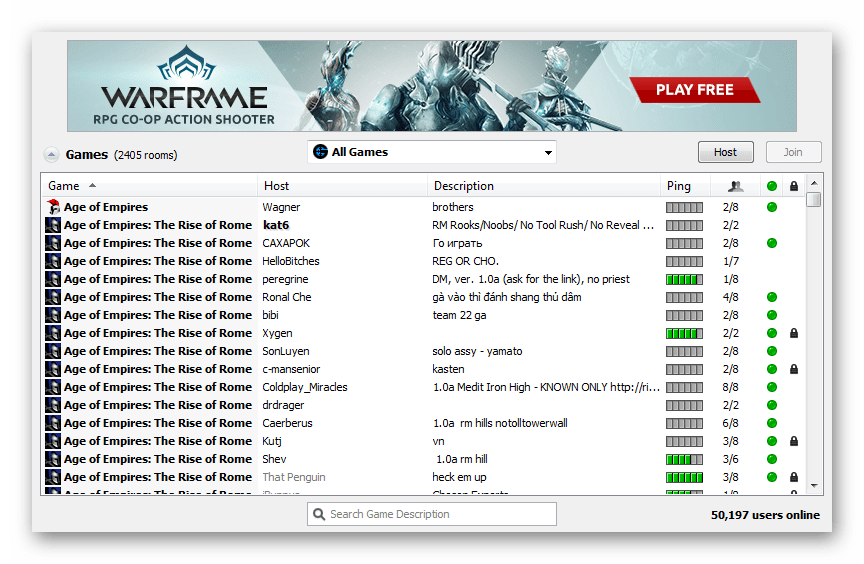Sort rooms by the Ping column
The height and width of the screenshot is (564, 864).
pos(678,186)
